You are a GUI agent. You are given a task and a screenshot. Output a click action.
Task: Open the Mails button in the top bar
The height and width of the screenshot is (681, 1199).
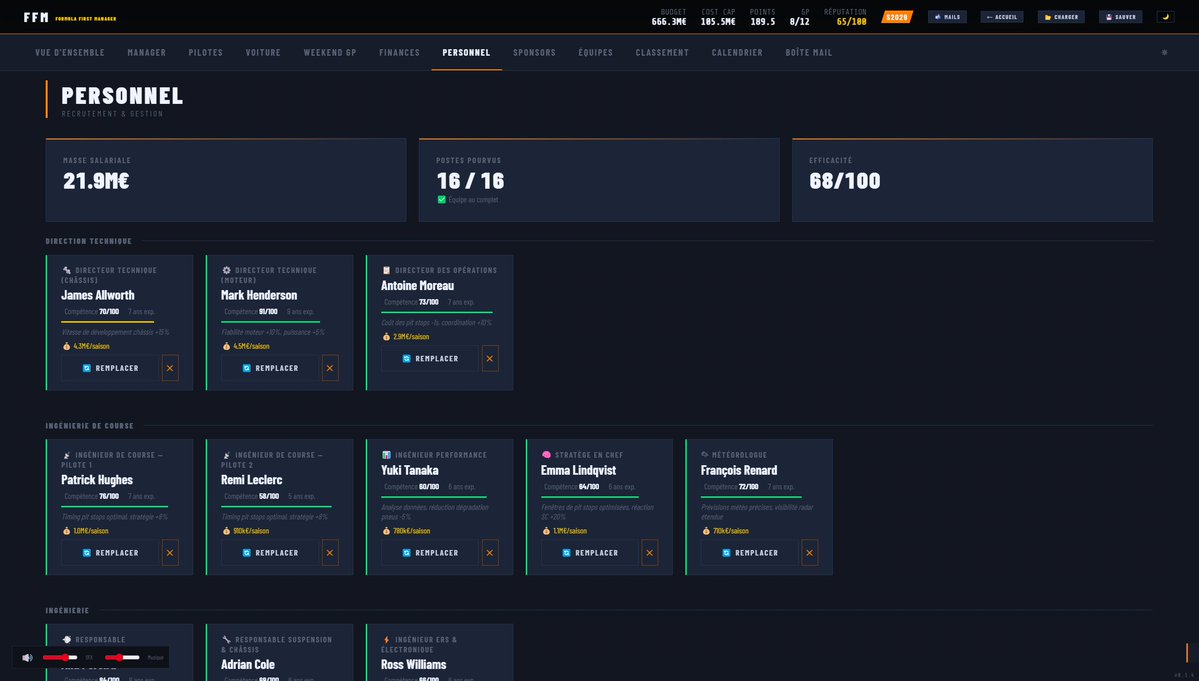tap(947, 17)
